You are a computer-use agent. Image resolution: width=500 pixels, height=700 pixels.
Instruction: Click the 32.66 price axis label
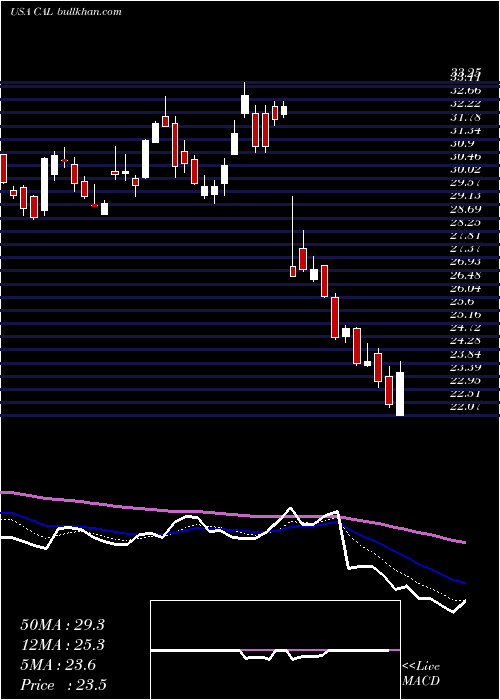(x=466, y=91)
